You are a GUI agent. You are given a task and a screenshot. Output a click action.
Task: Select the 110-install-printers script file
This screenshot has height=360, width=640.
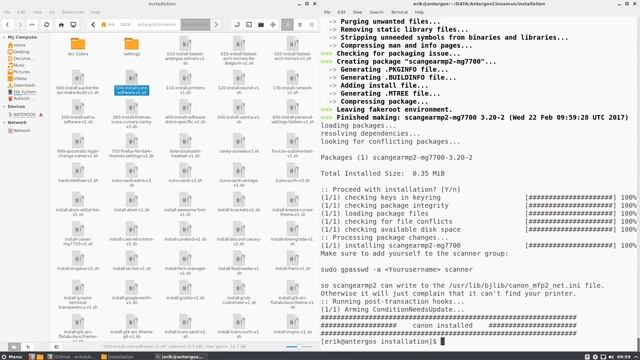[x=185, y=82]
